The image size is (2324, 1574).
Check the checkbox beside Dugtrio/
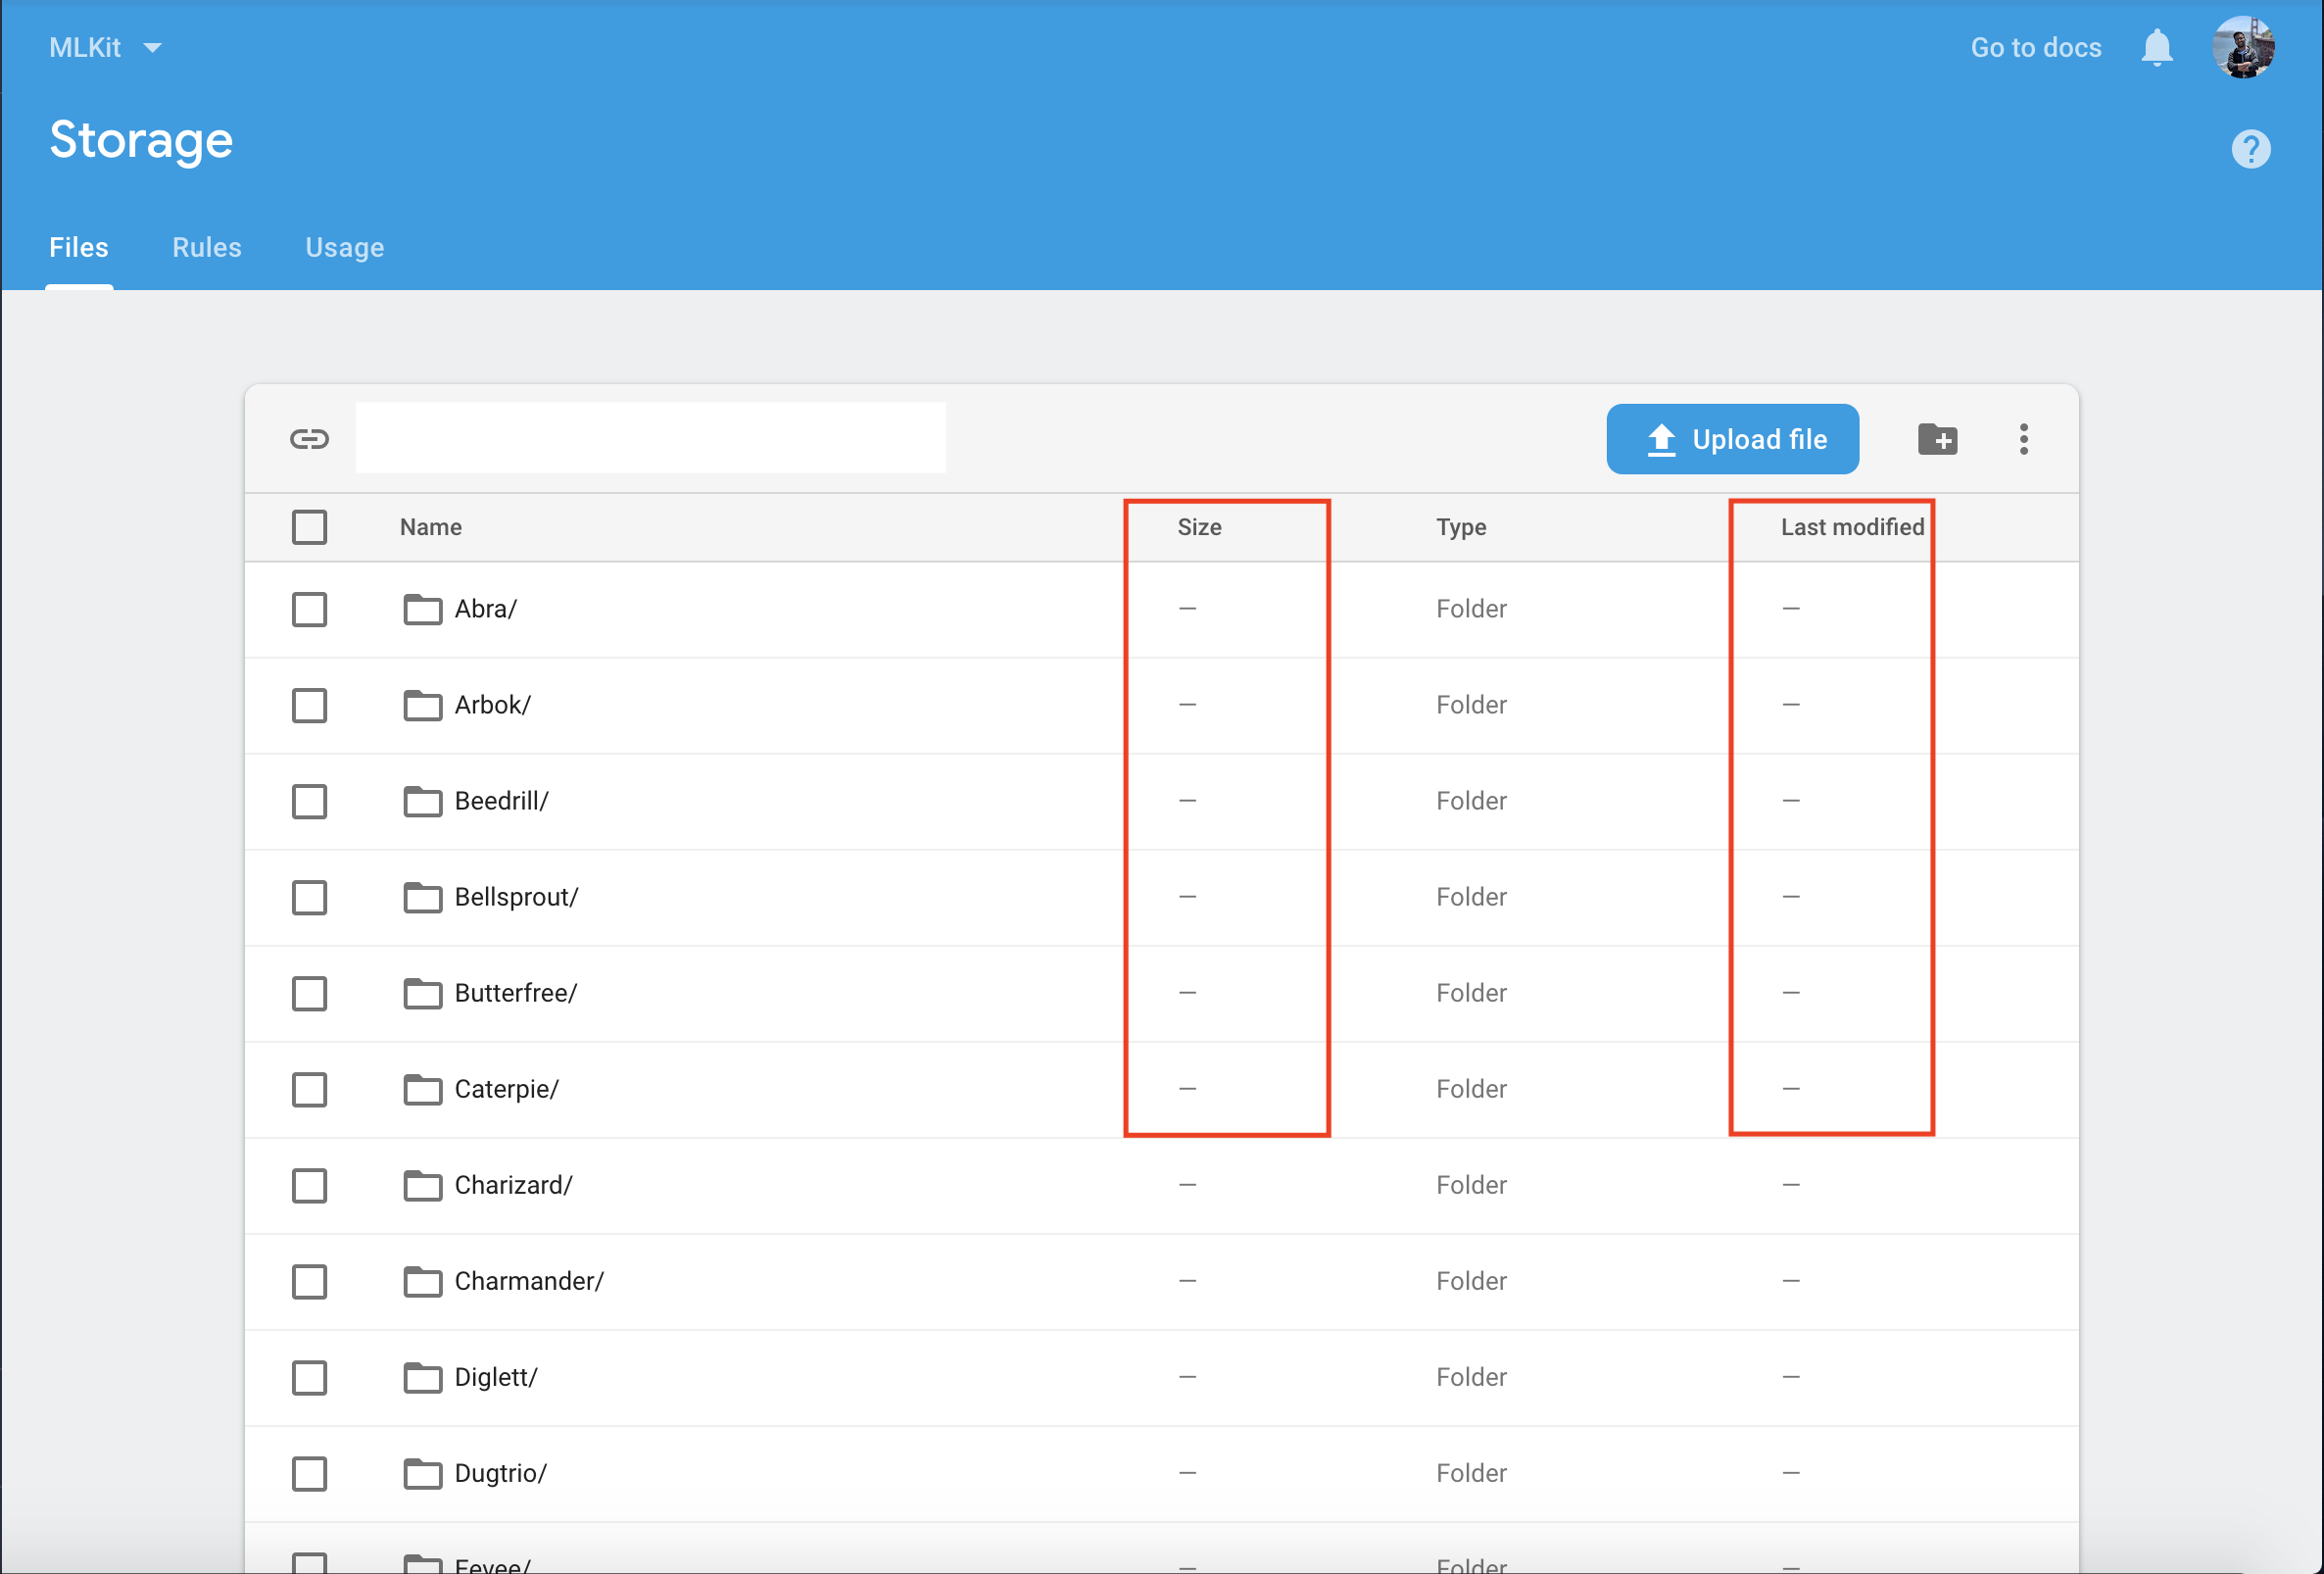pos(309,1473)
